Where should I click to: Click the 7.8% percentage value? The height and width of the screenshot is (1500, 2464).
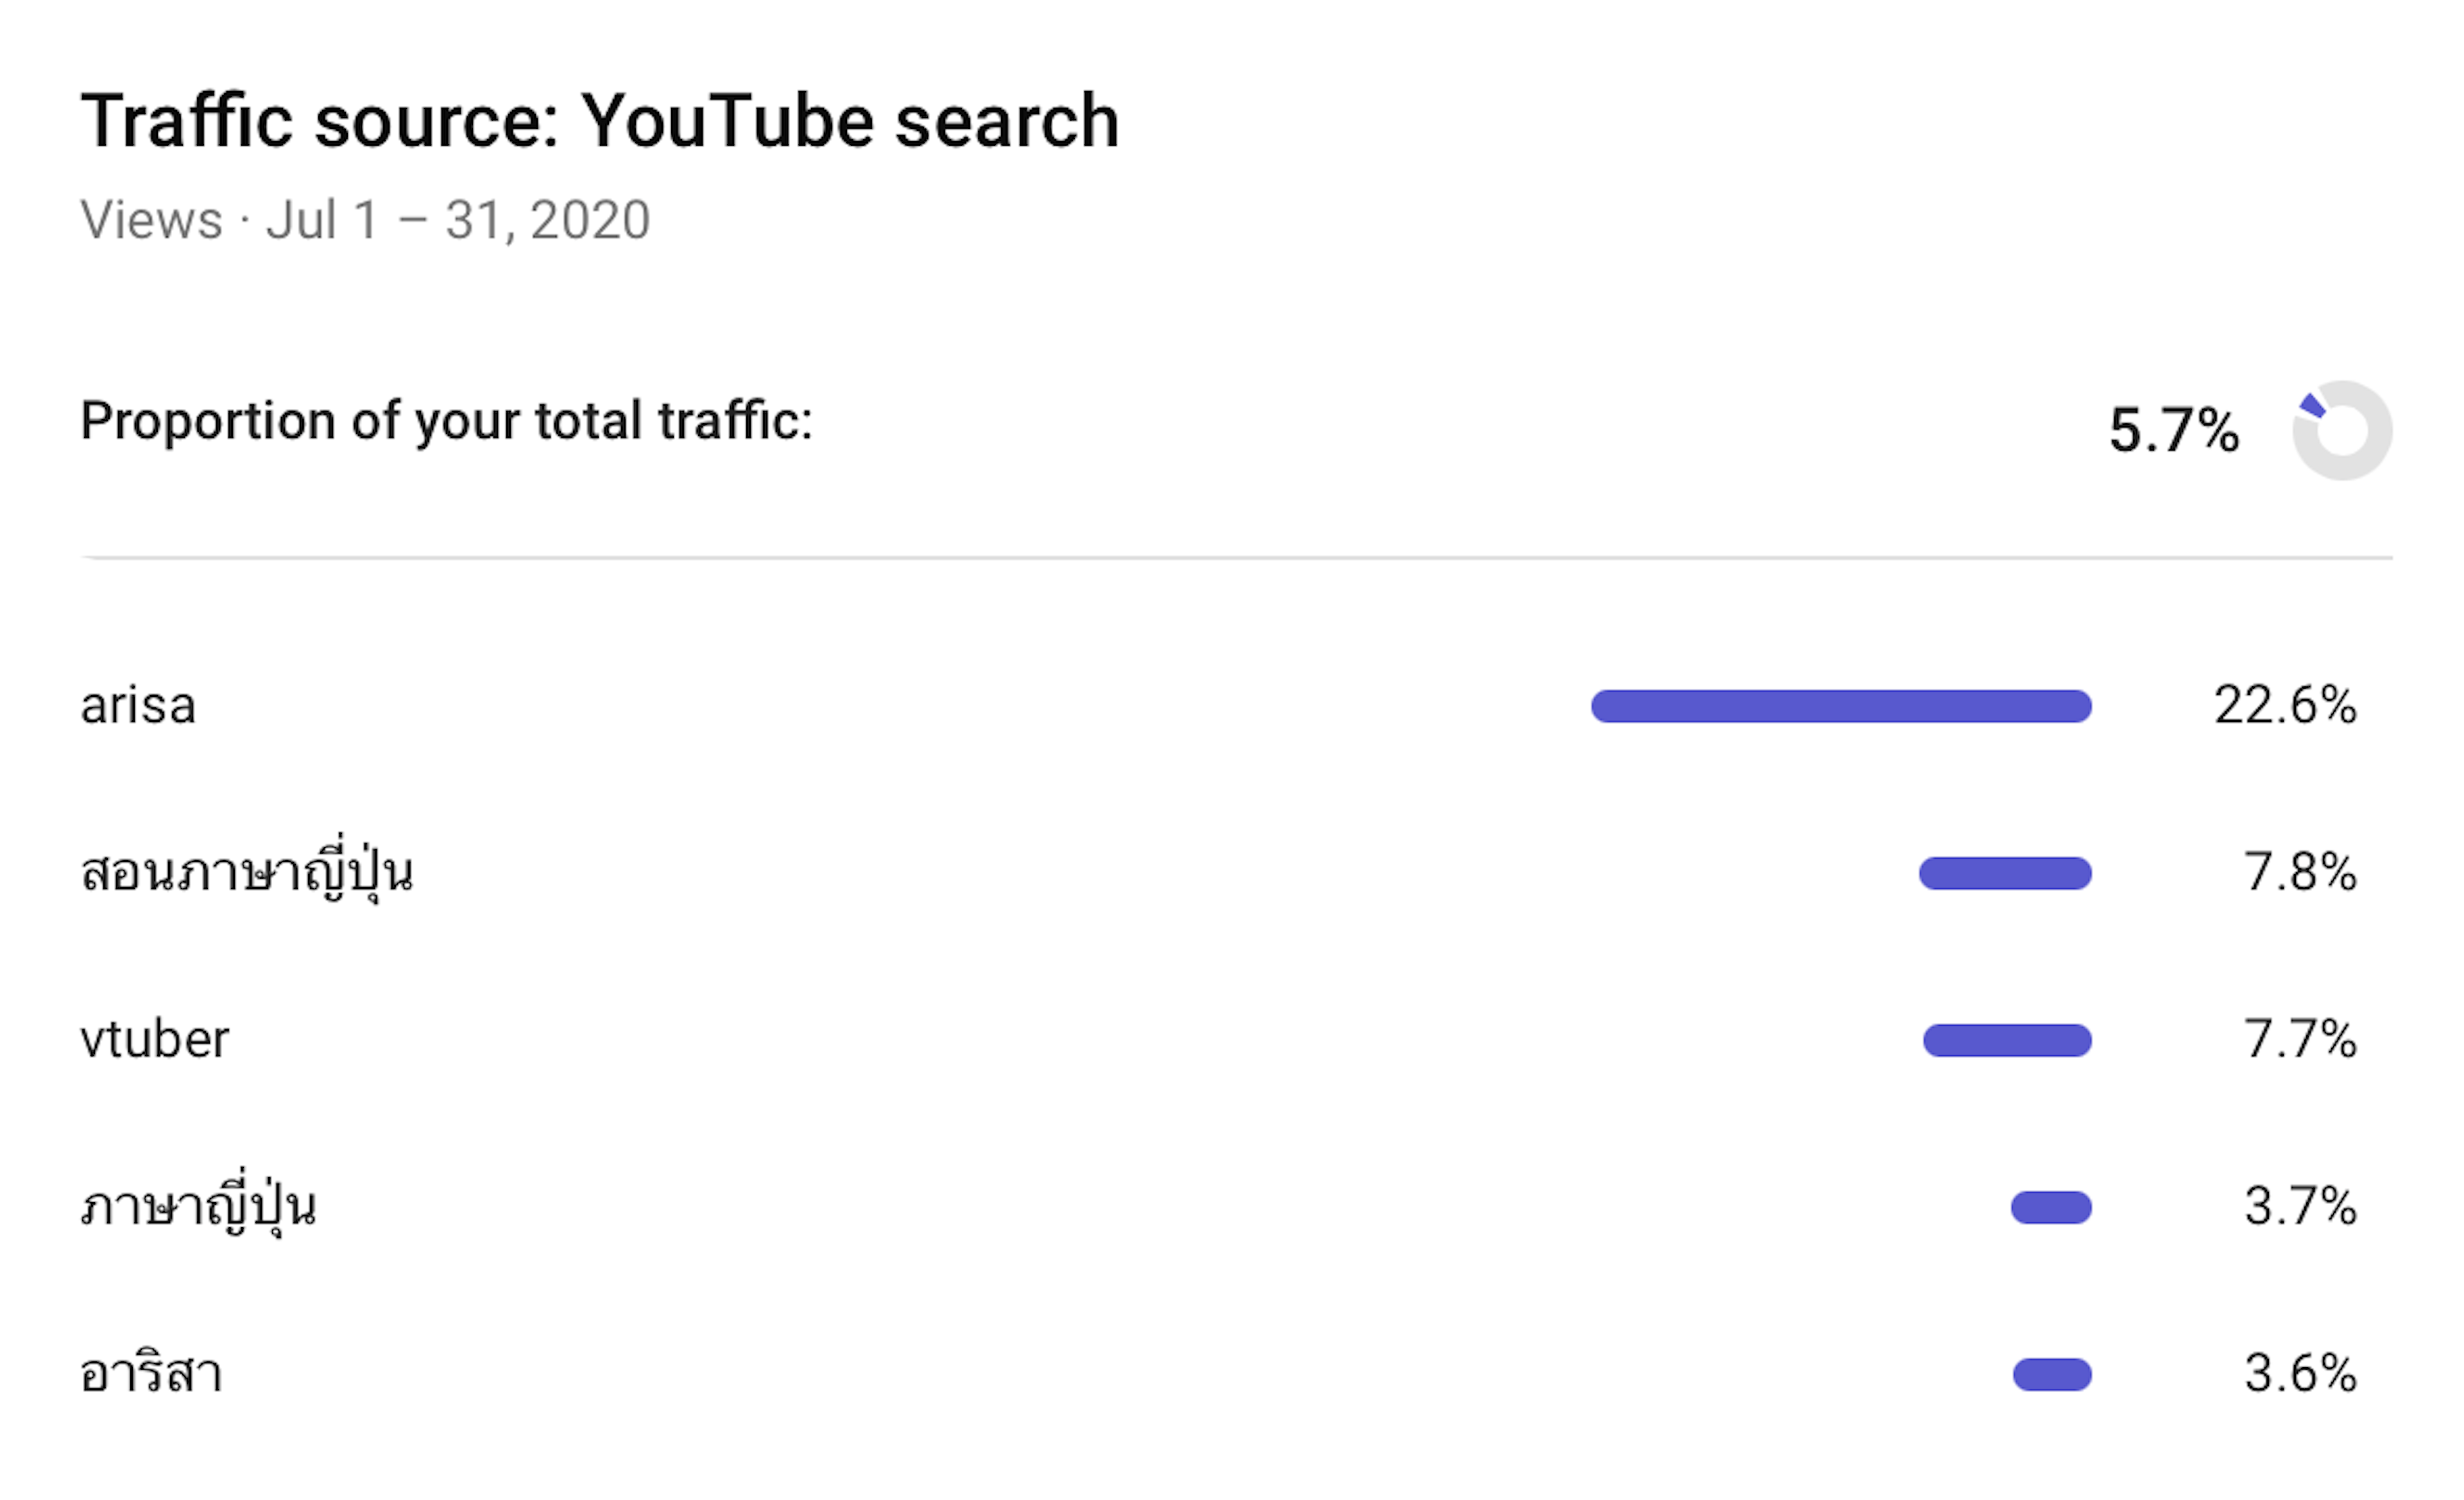[x=2300, y=873]
